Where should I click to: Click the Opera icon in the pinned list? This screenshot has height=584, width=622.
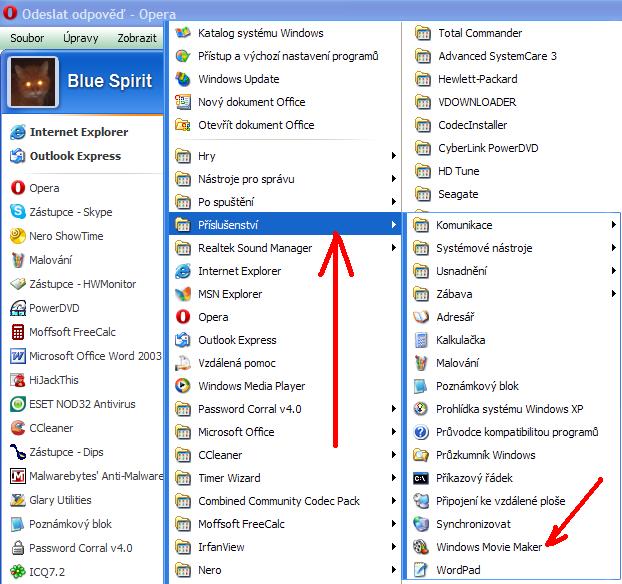(x=18, y=188)
